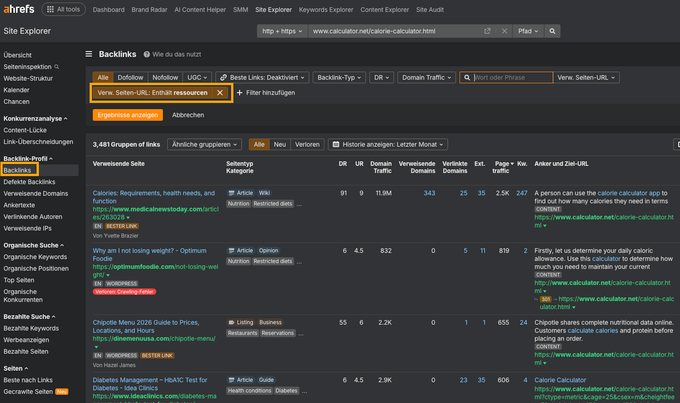Click the 'Verloren: Crawling-Fehler' red badge
Viewport: 680px width, 403px height.
pos(124,292)
